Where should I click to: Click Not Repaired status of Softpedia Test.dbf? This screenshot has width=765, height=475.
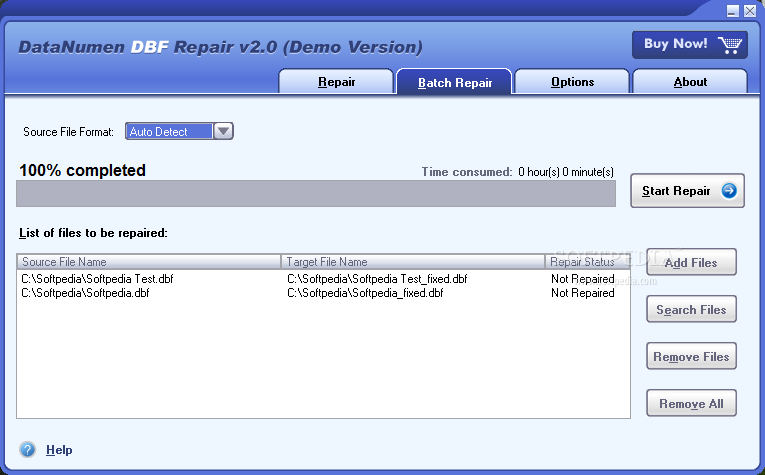point(583,279)
